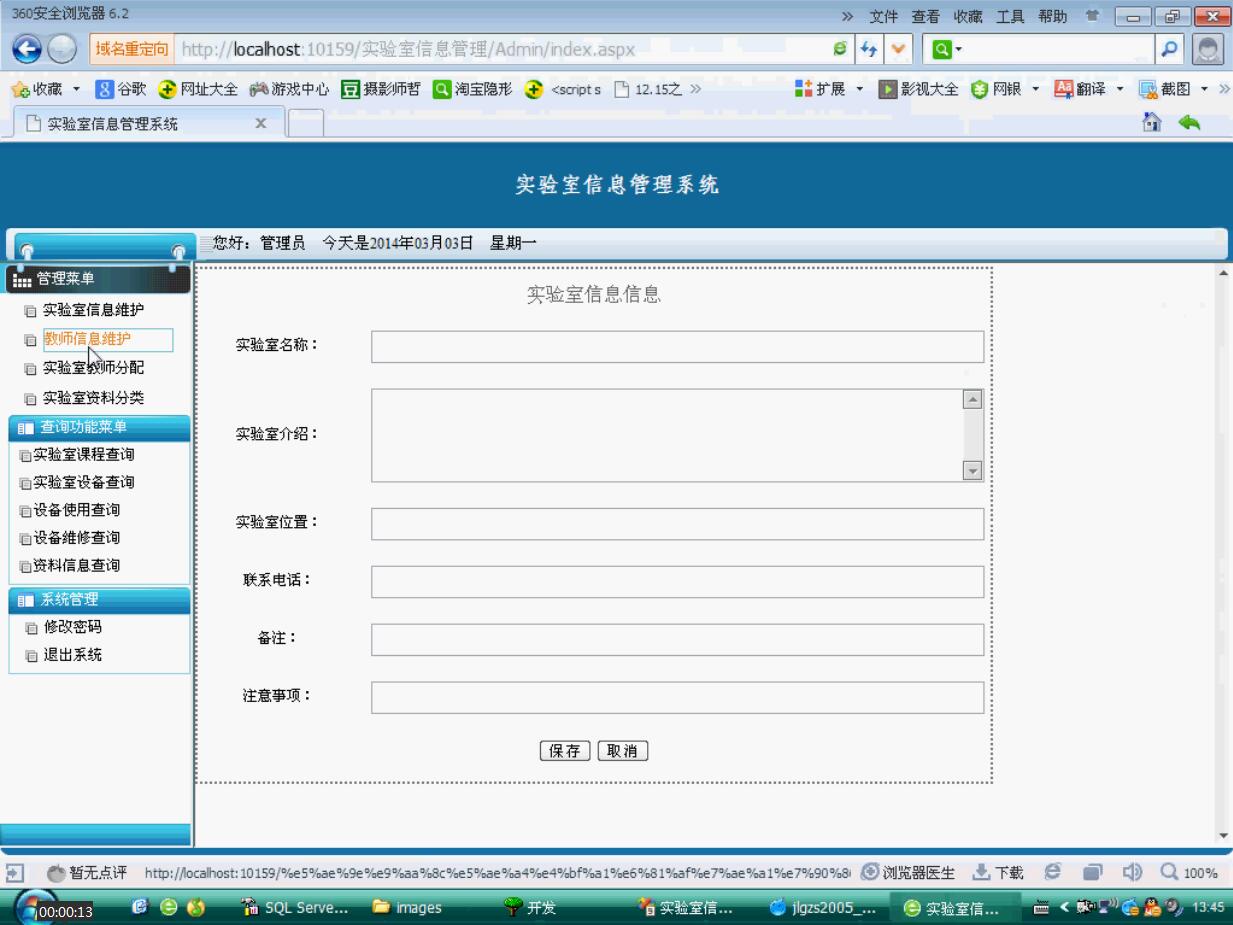Open 资料信息查询
This screenshot has width=1233, height=925.
(x=77, y=566)
